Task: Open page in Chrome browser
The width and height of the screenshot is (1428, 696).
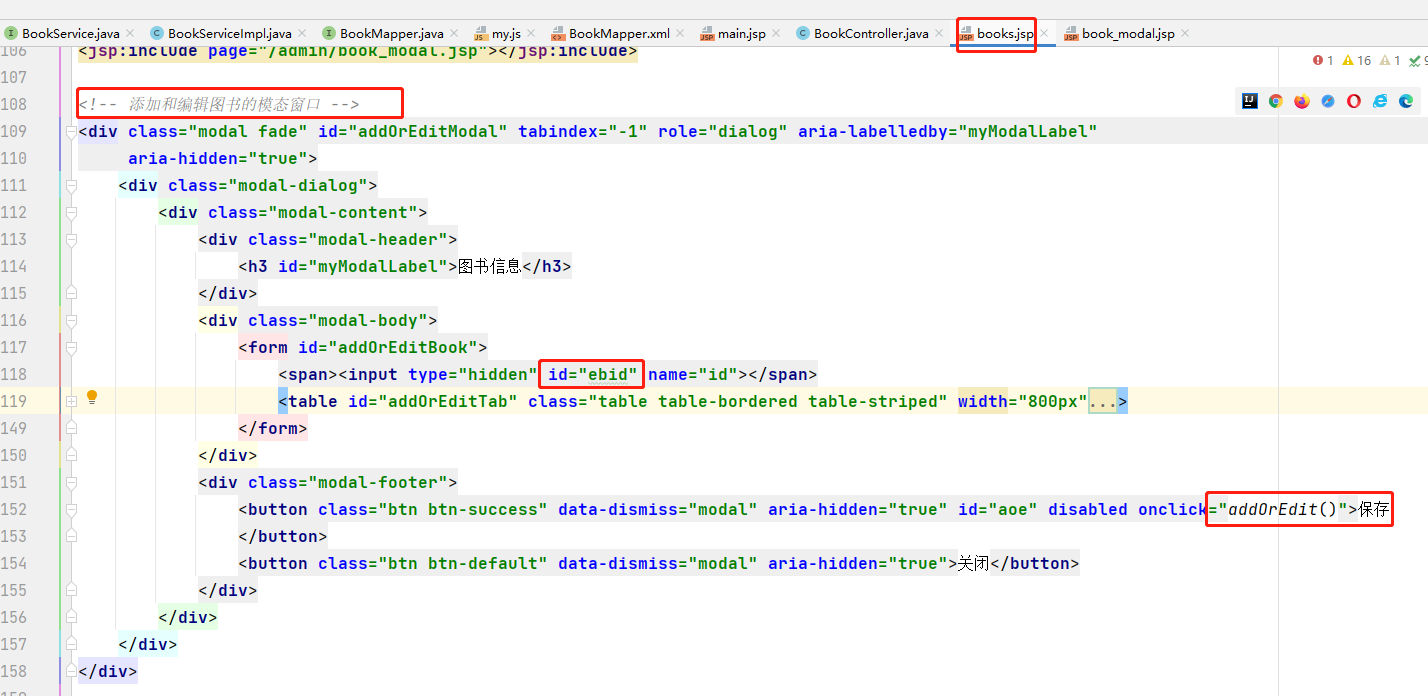Action: [1276, 101]
